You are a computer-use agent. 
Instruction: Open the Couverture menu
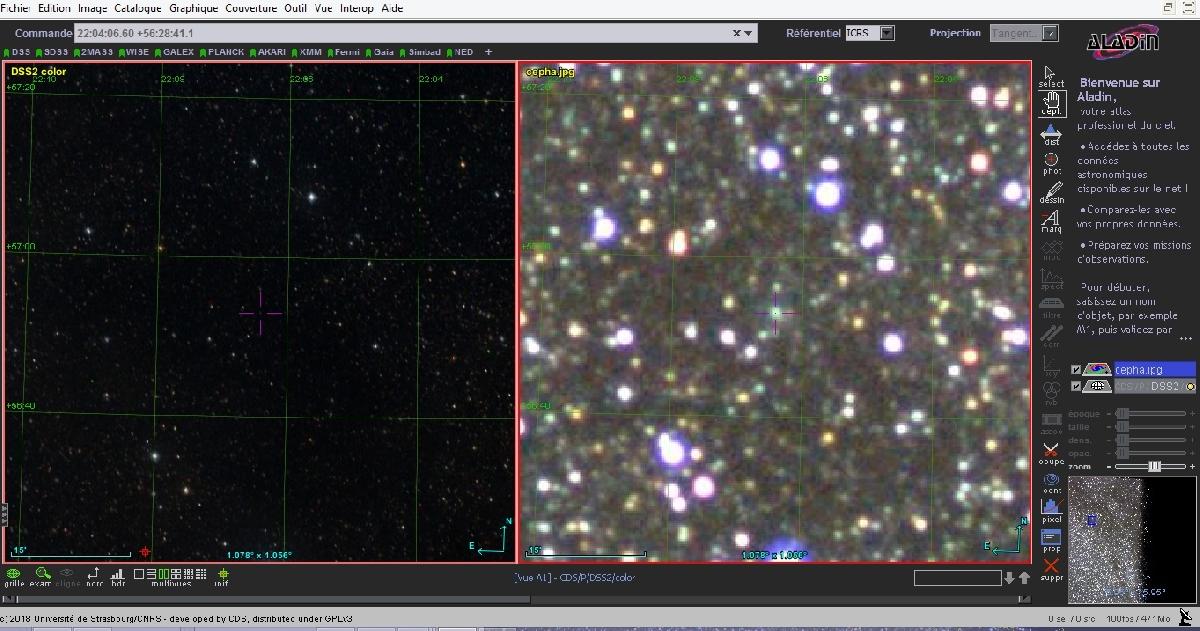(251, 8)
